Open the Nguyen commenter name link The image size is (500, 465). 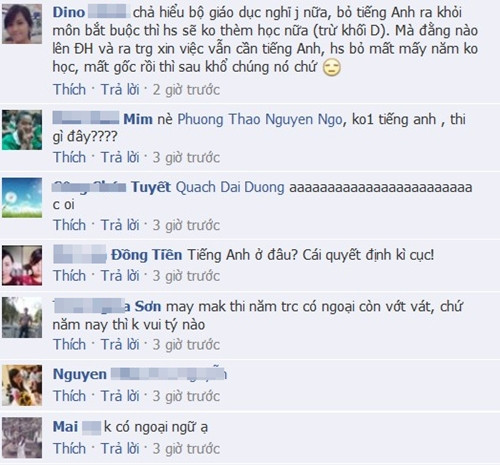click(x=80, y=374)
